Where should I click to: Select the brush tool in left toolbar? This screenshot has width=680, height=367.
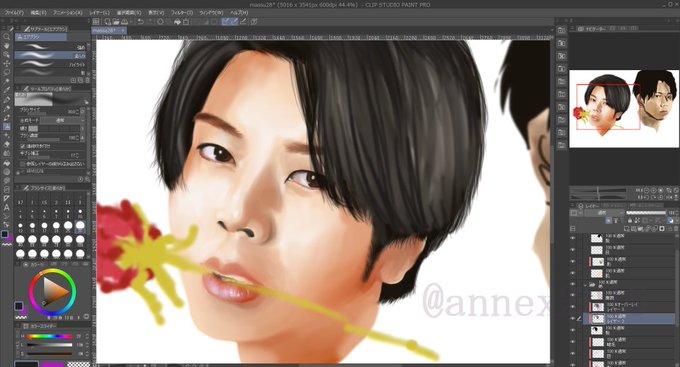point(7,118)
